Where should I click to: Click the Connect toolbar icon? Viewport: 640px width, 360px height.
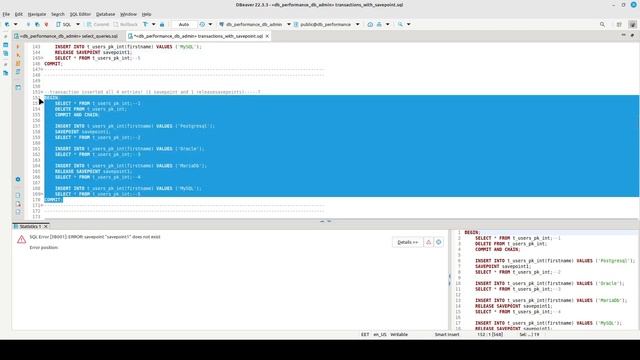(x=28, y=24)
